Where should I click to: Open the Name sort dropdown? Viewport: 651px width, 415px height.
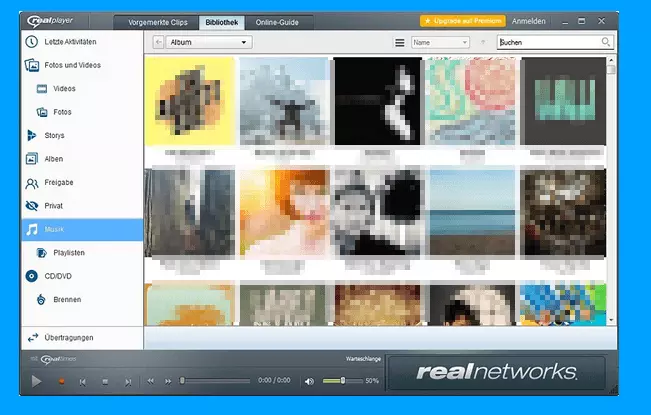coord(440,43)
